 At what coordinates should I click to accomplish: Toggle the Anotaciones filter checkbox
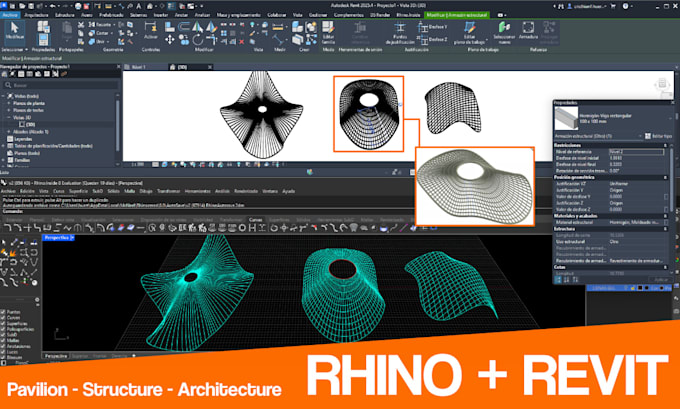click(x=3, y=346)
